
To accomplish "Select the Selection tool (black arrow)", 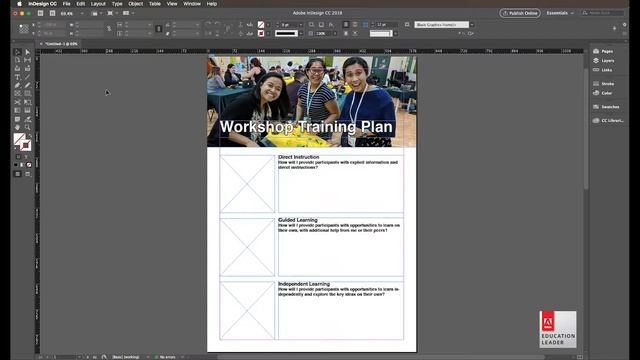I will pos(18,52).
